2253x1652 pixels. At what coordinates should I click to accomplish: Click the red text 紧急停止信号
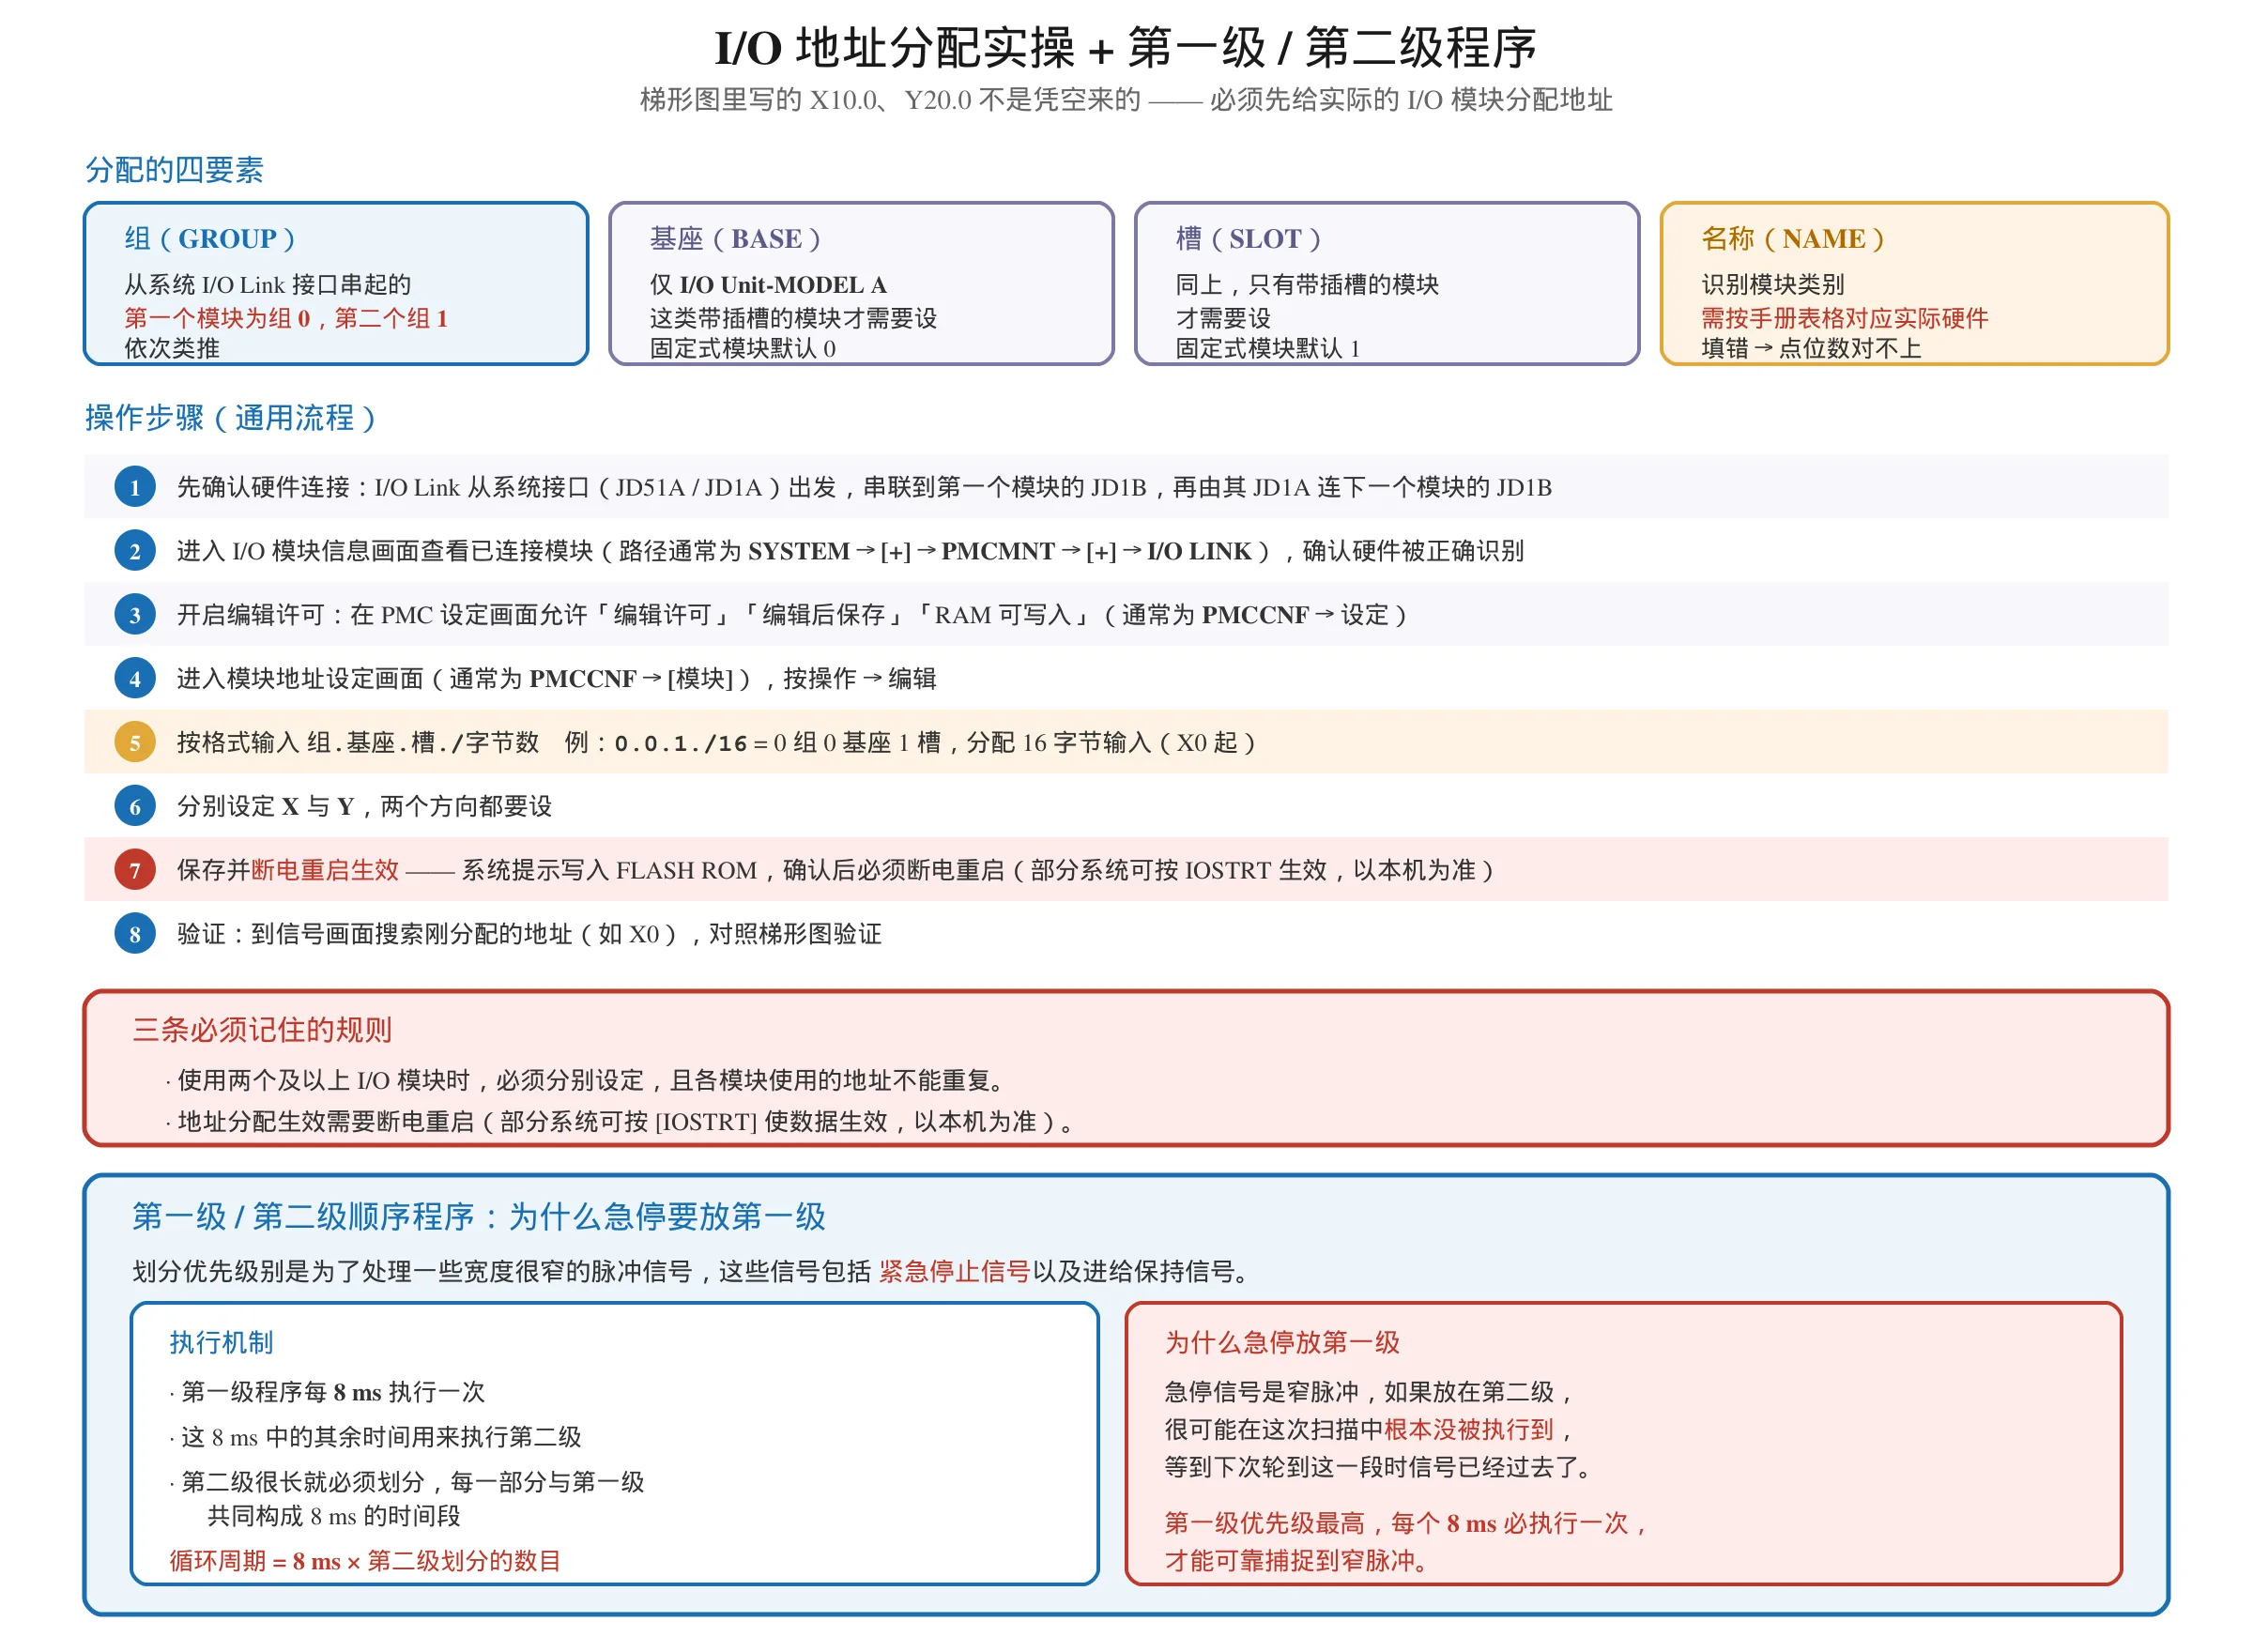(955, 1272)
